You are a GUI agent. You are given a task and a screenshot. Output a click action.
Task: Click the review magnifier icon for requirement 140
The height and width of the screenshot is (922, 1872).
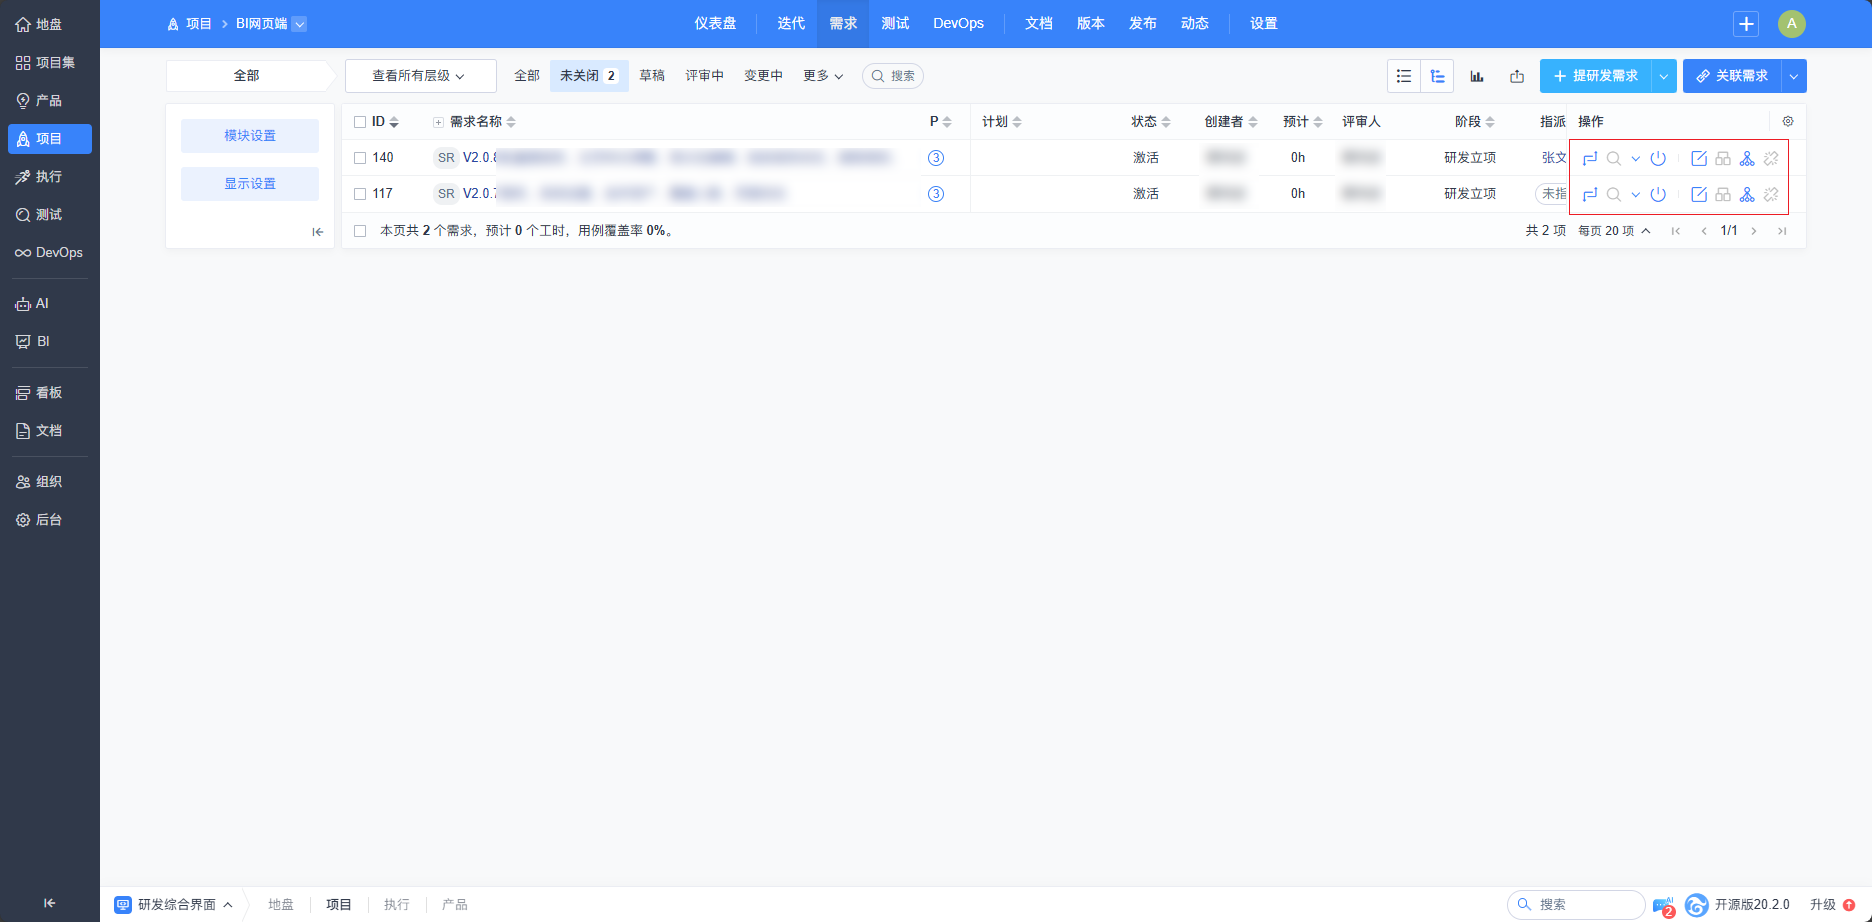pos(1613,158)
